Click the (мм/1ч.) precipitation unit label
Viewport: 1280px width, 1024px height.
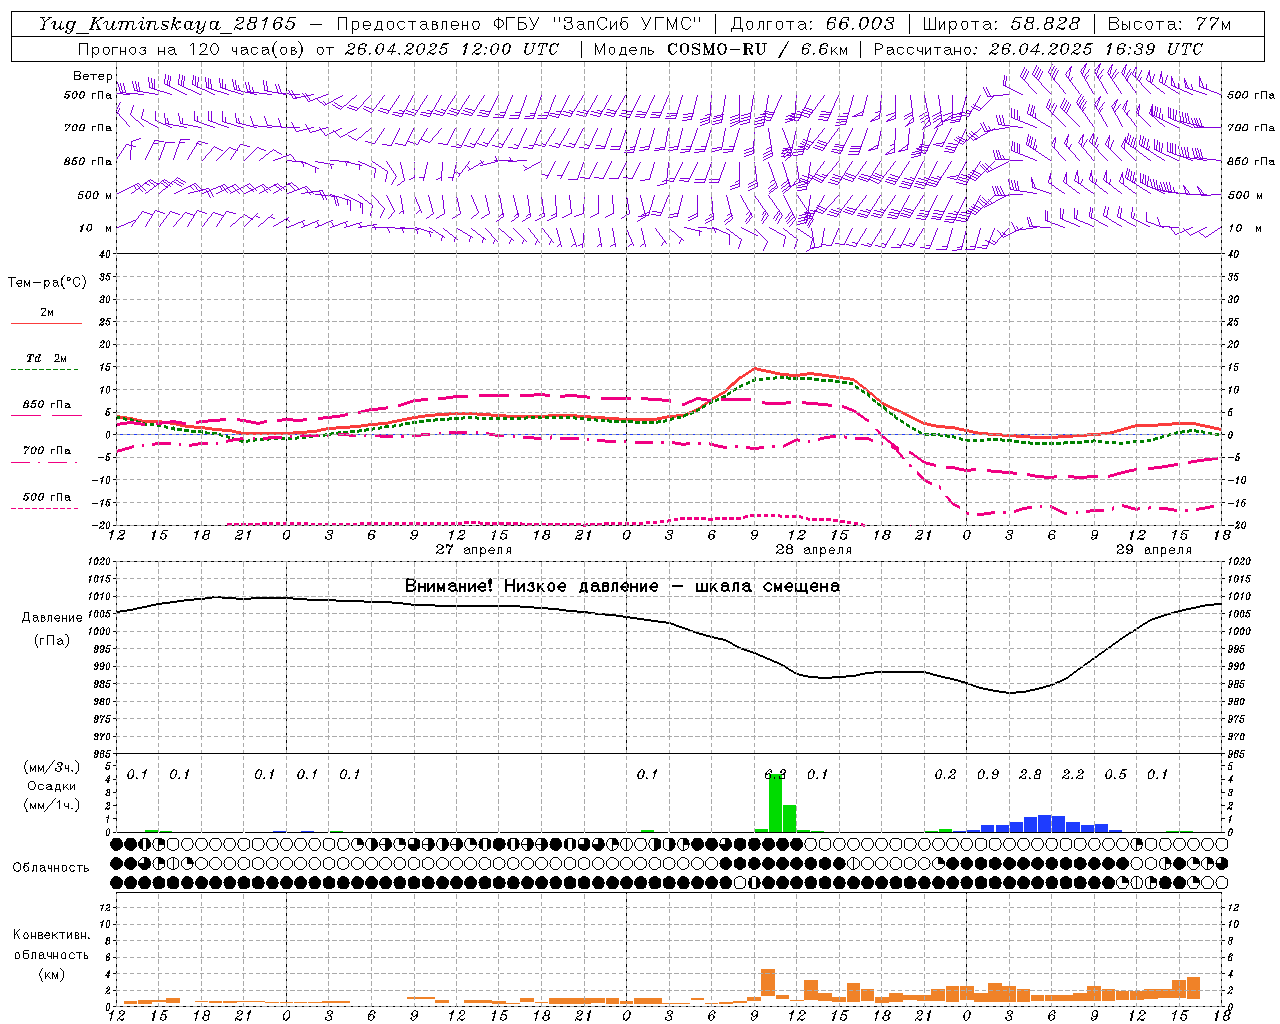(x=52, y=805)
